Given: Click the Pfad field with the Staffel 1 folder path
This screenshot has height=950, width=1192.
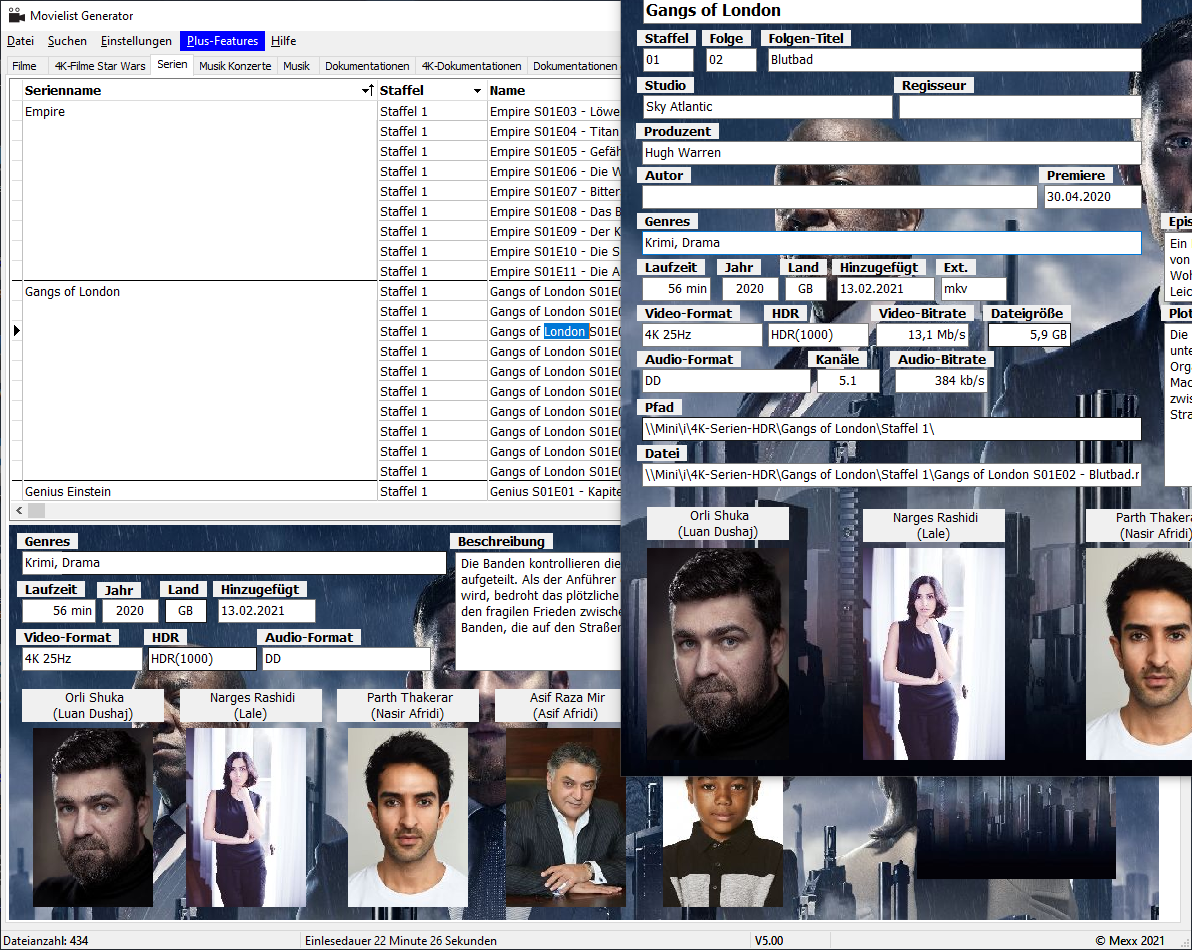Looking at the screenshot, I should tap(892, 429).
